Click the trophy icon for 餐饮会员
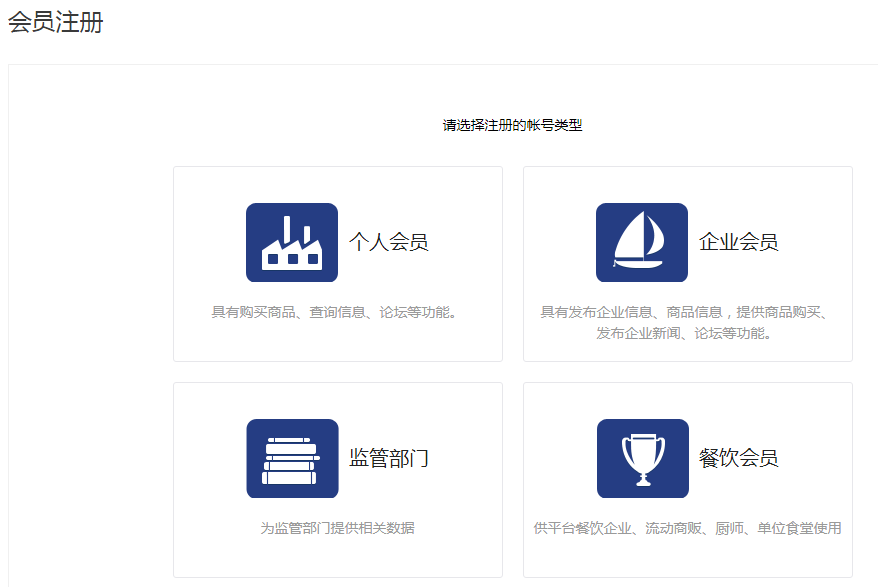 tap(643, 458)
